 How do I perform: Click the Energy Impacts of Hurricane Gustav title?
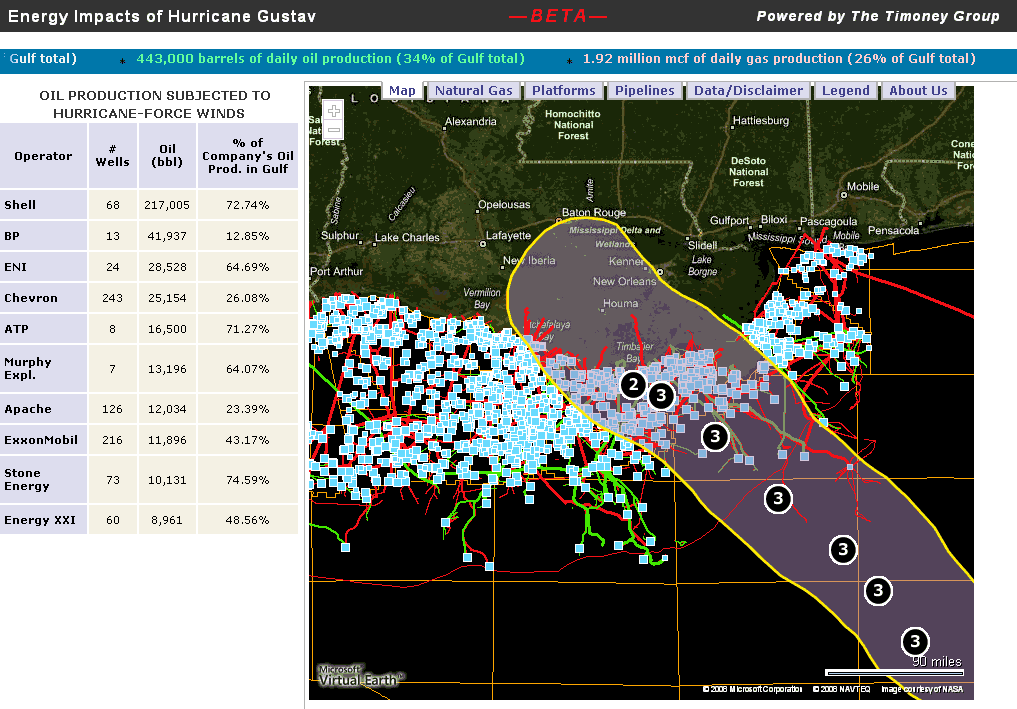click(x=162, y=16)
